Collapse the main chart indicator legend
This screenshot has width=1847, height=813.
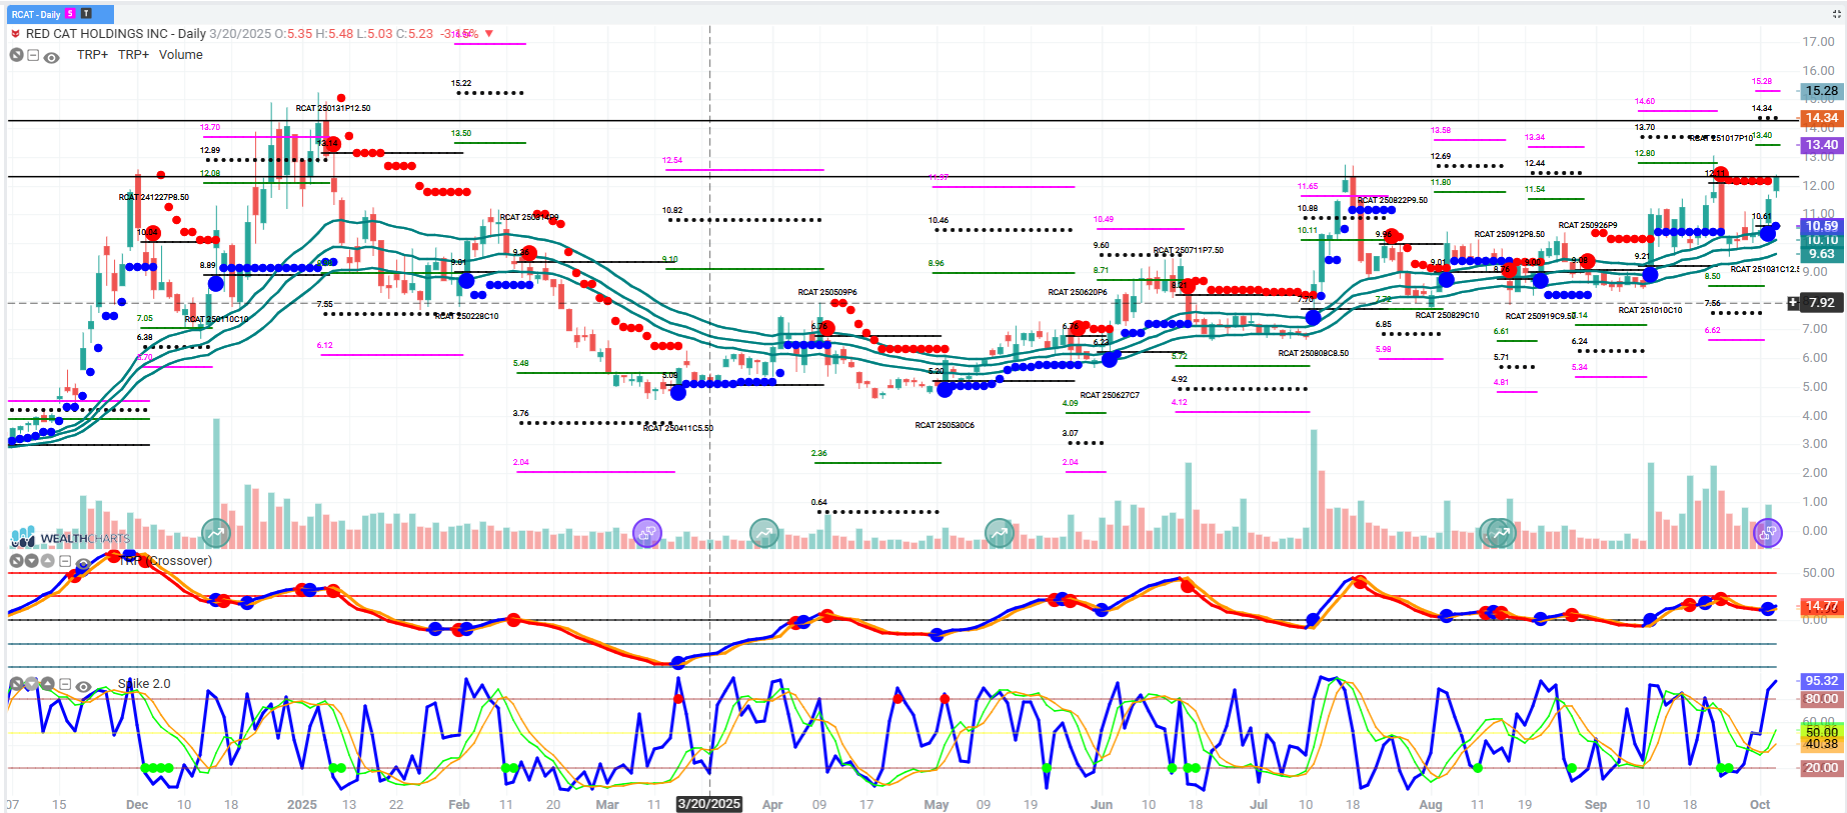tap(33, 55)
